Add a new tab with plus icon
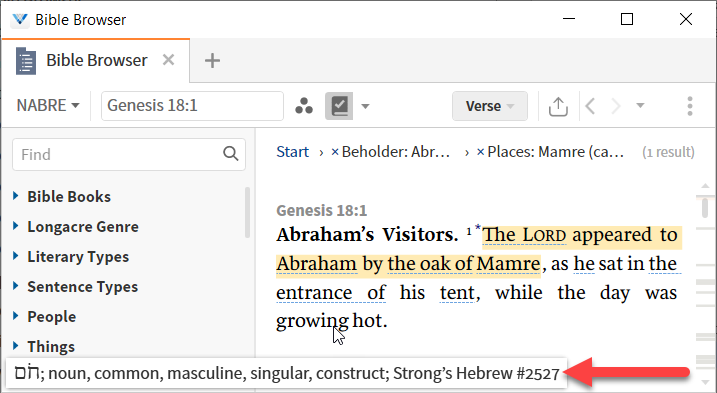717x393 pixels. pos(212,60)
